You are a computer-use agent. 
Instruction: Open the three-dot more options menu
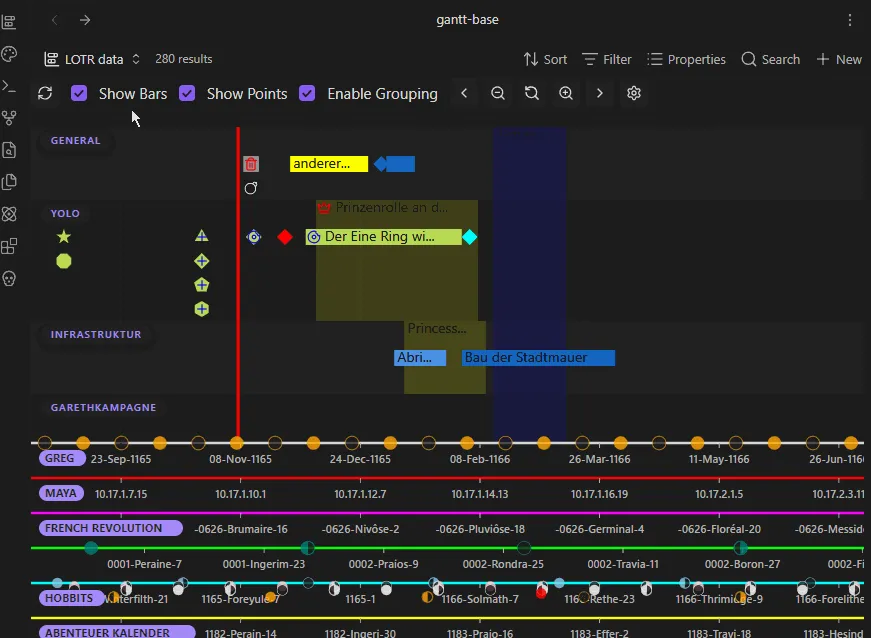(849, 21)
